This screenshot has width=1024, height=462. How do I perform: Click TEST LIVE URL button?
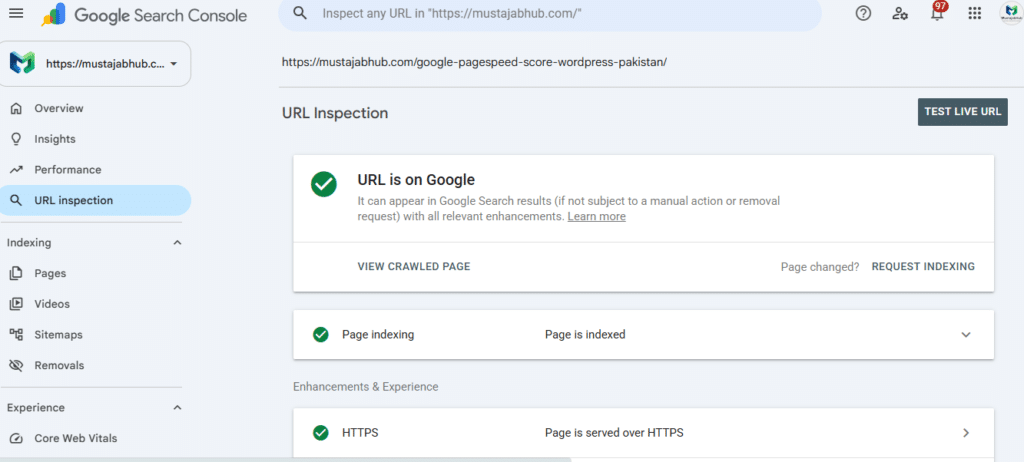pos(963,112)
